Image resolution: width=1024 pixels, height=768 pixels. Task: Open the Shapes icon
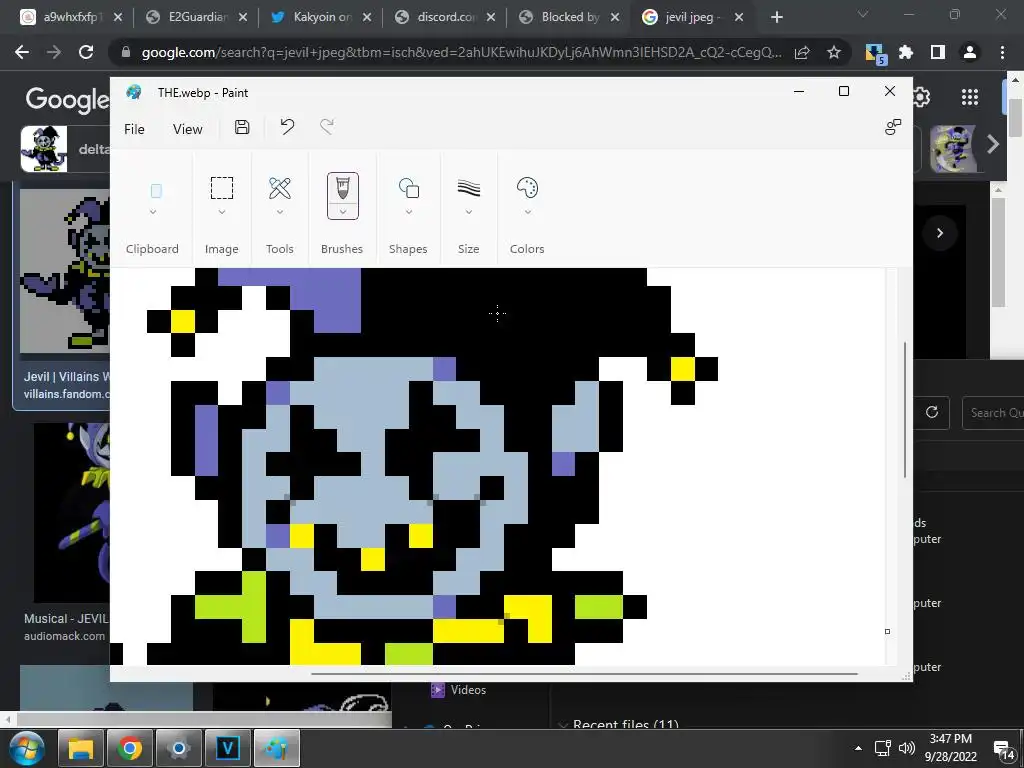[x=409, y=188]
